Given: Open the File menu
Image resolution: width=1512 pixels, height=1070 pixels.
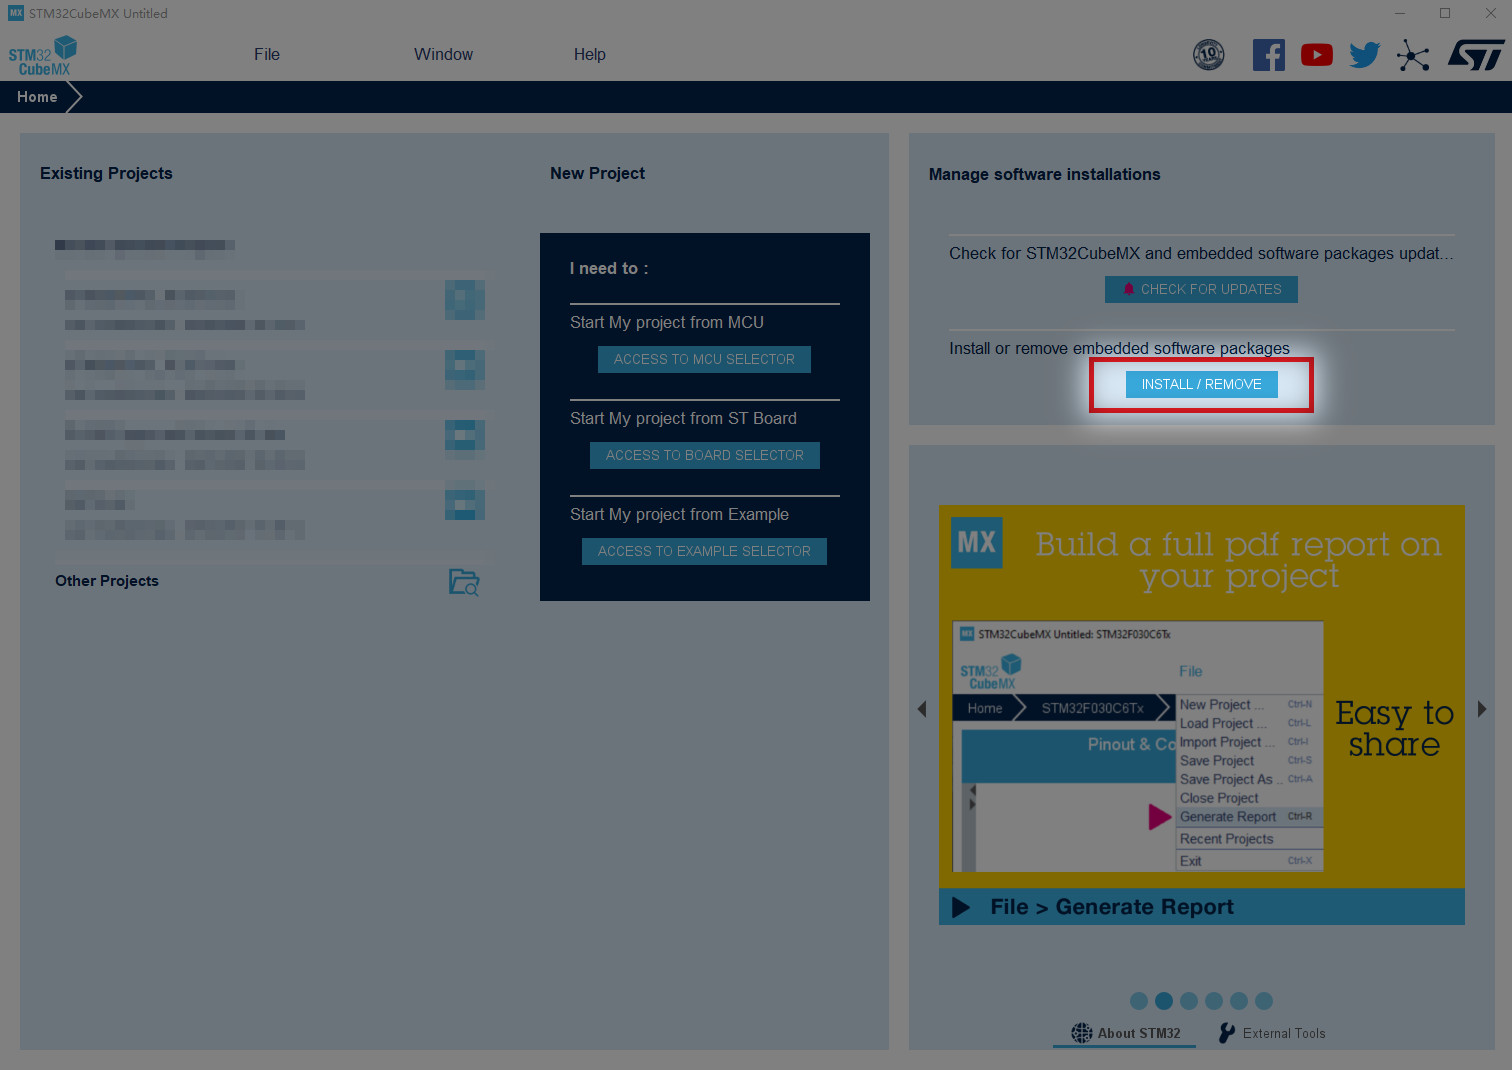Looking at the screenshot, I should [267, 54].
